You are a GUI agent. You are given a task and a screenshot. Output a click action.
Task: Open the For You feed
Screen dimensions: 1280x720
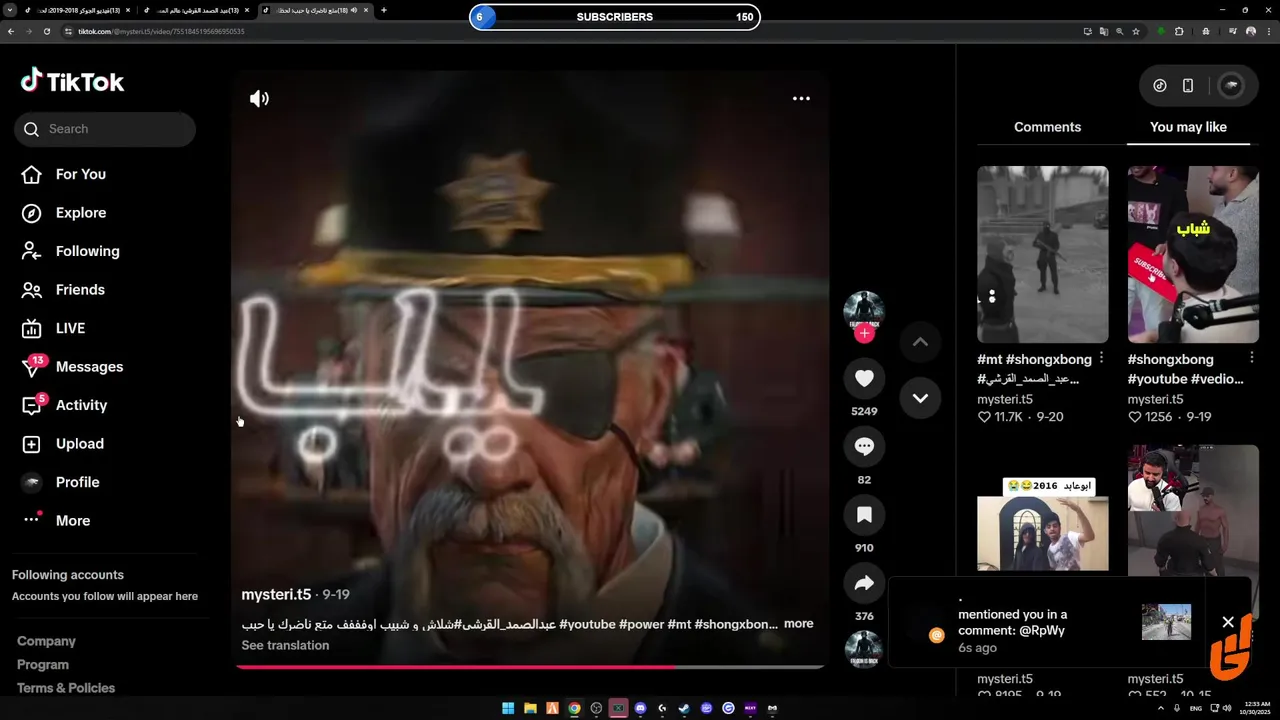pyautogui.click(x=64, y=174)
